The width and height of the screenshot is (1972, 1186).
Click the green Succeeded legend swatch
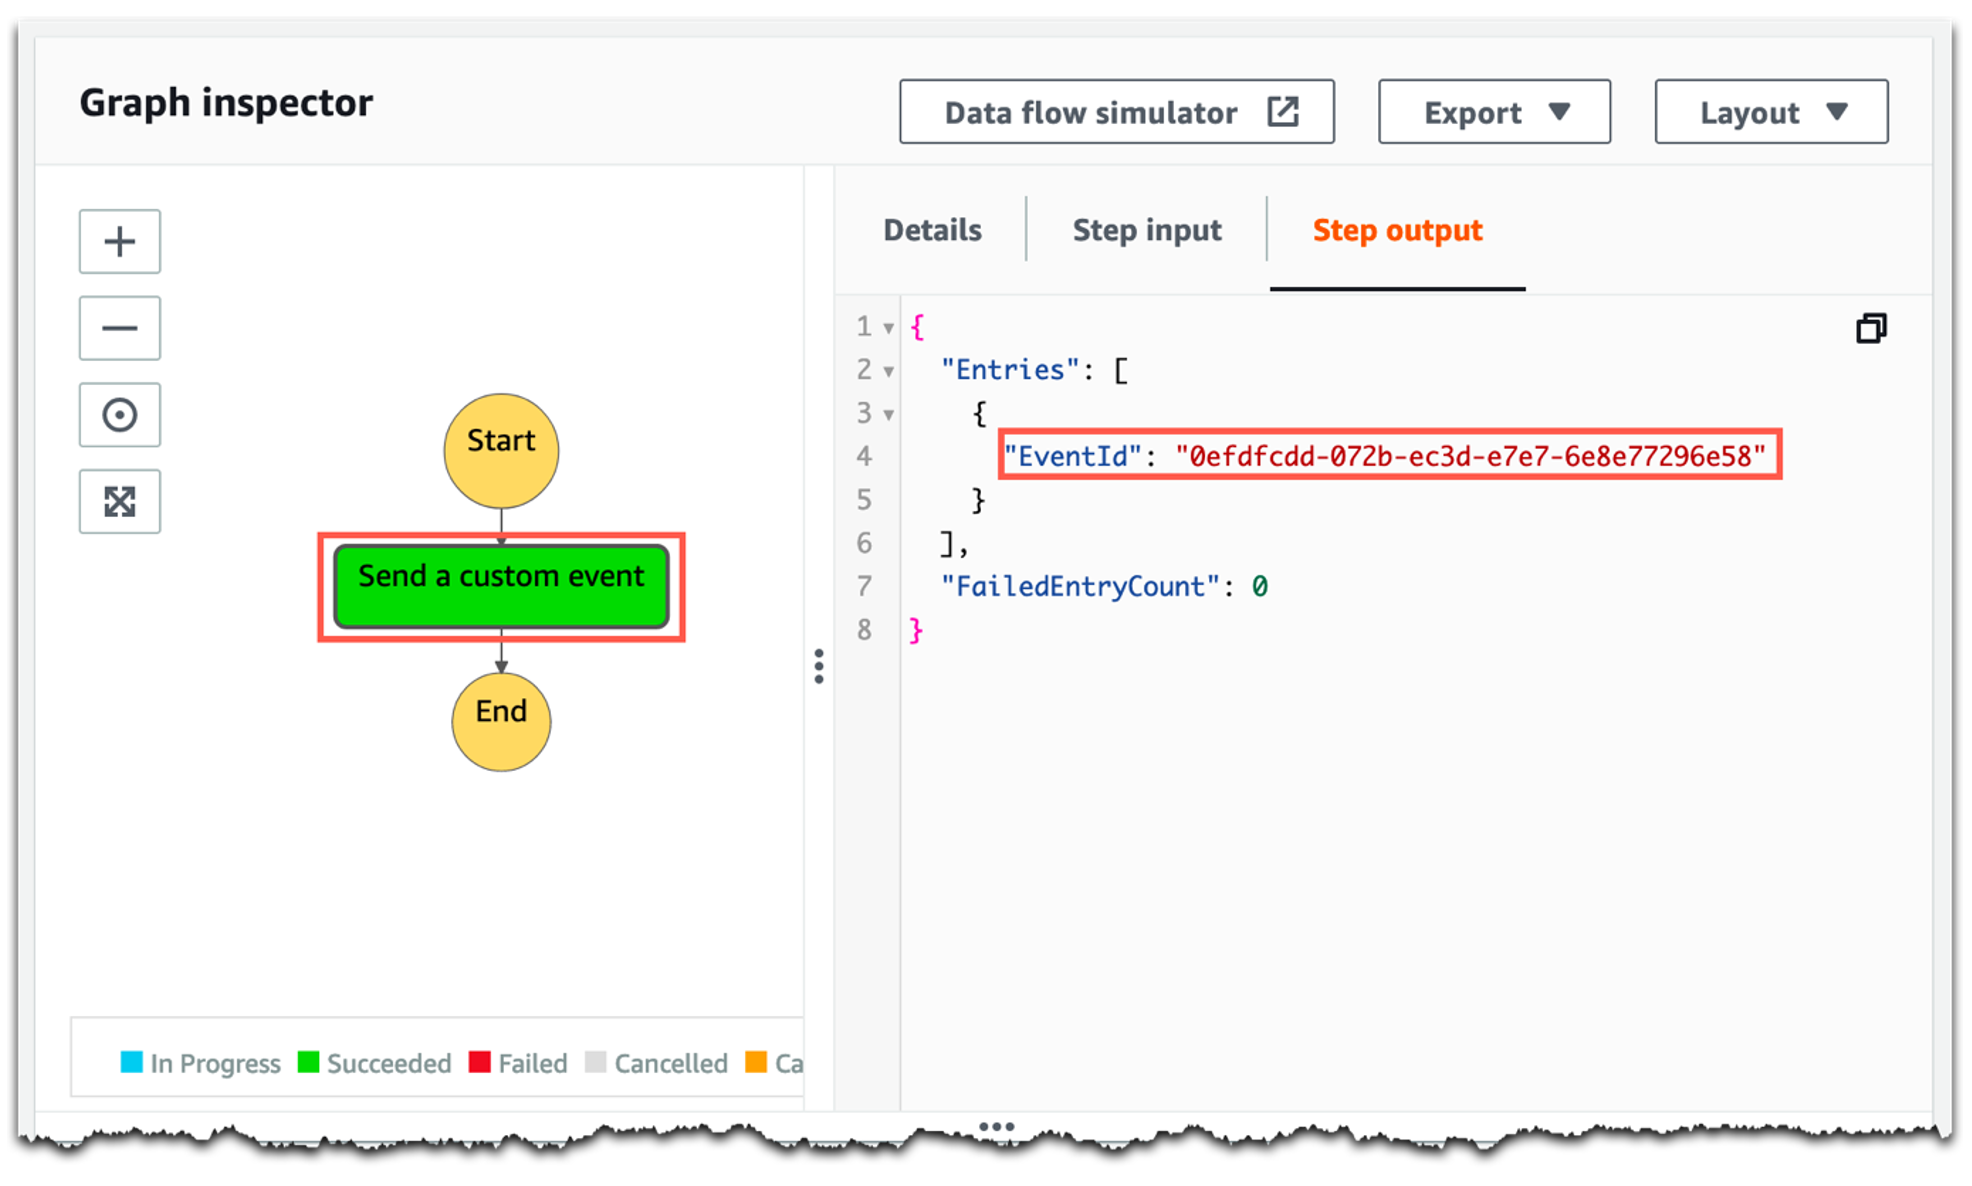(308, 1062)
